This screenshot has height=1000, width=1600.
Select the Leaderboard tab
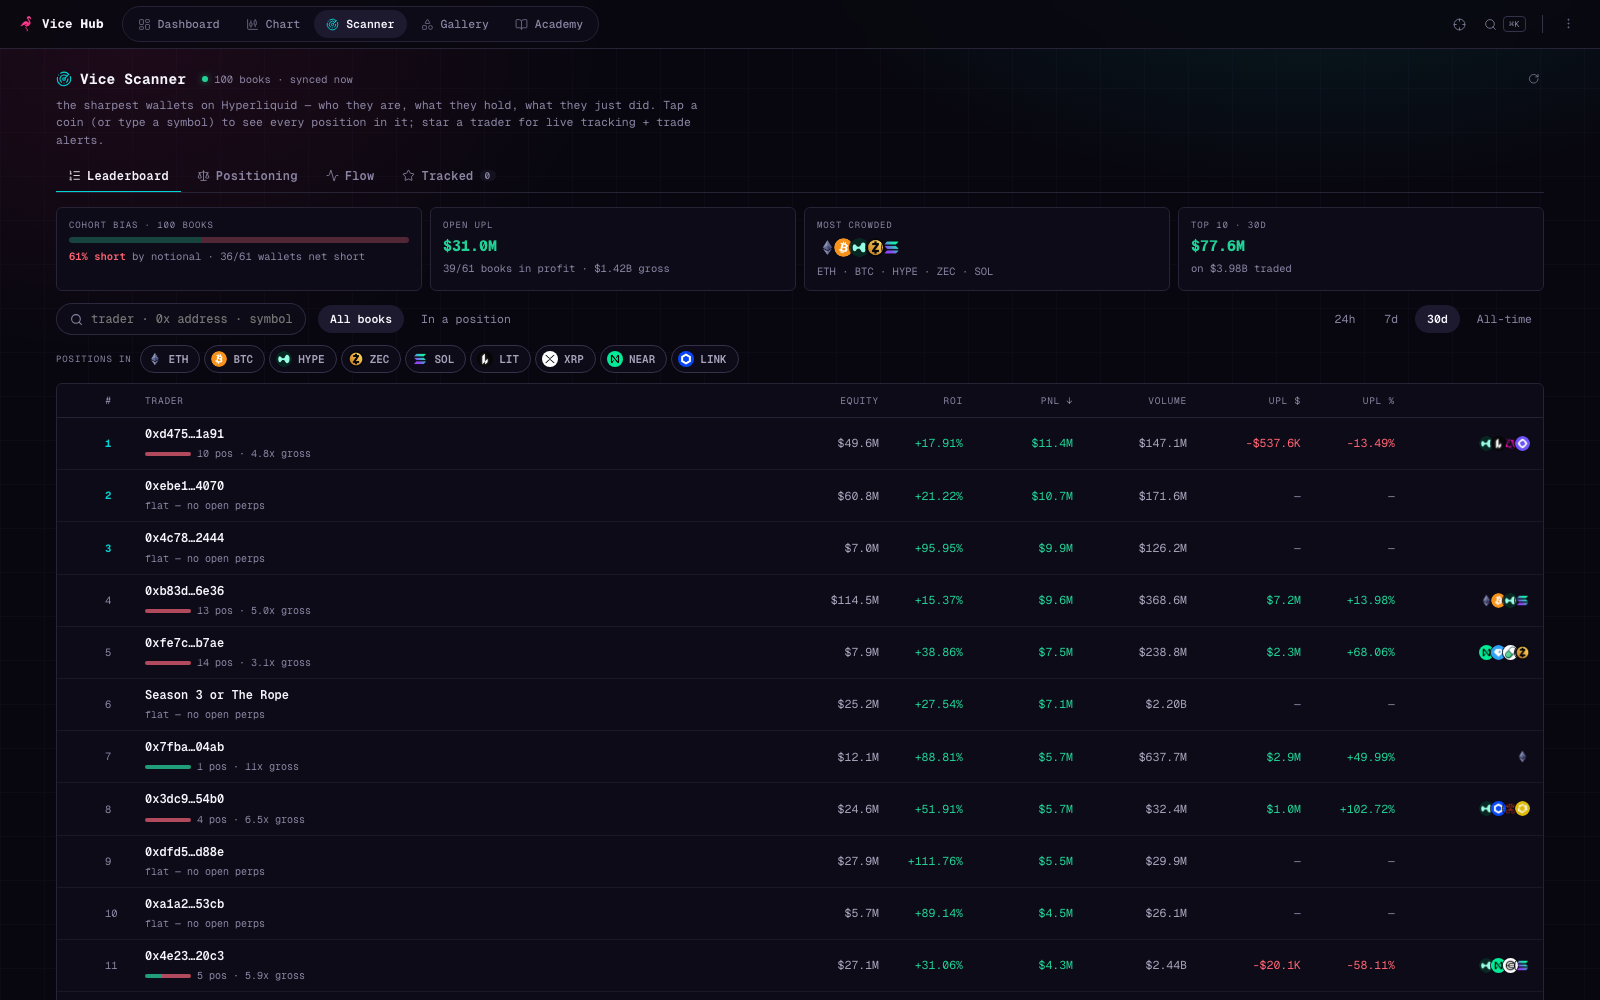(118, 176)
